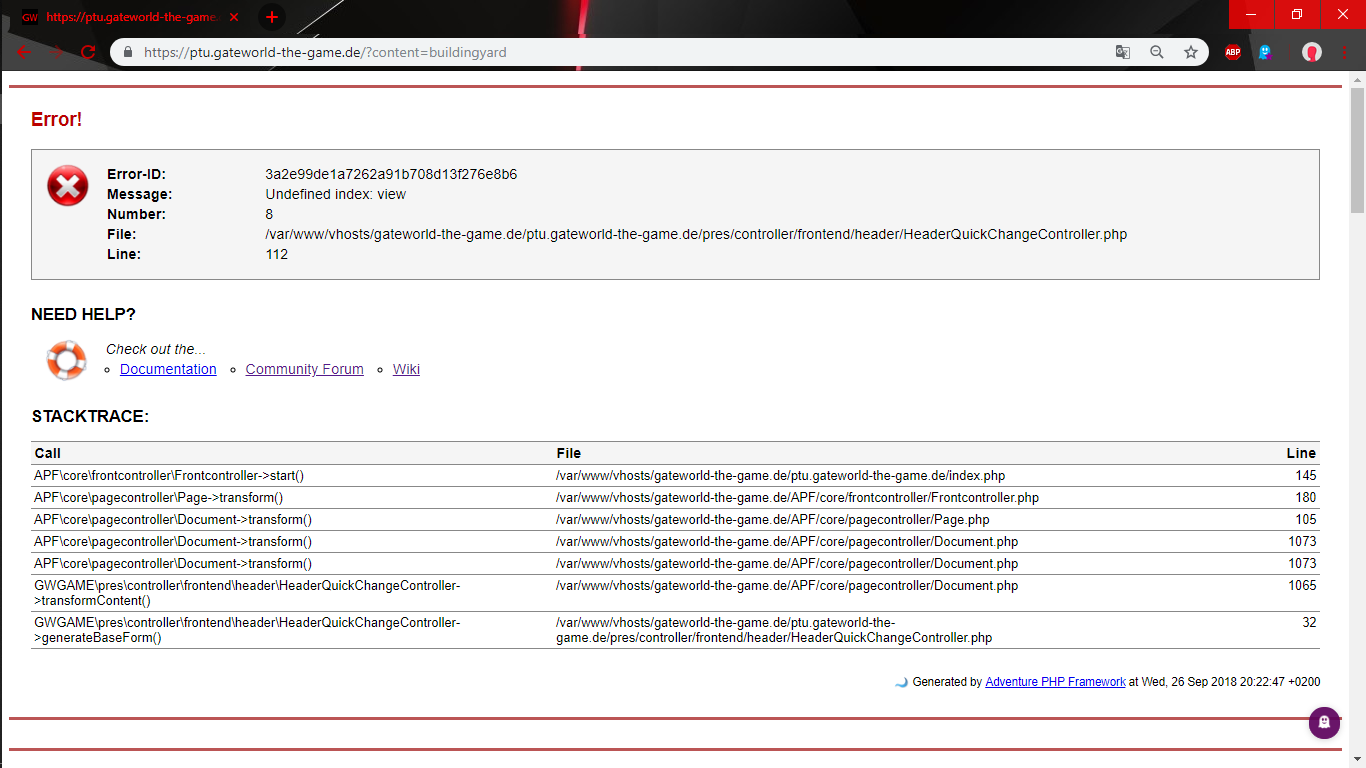
Task: Open the Adventure PHP Framework link
Action: [x=1055, y=682]
